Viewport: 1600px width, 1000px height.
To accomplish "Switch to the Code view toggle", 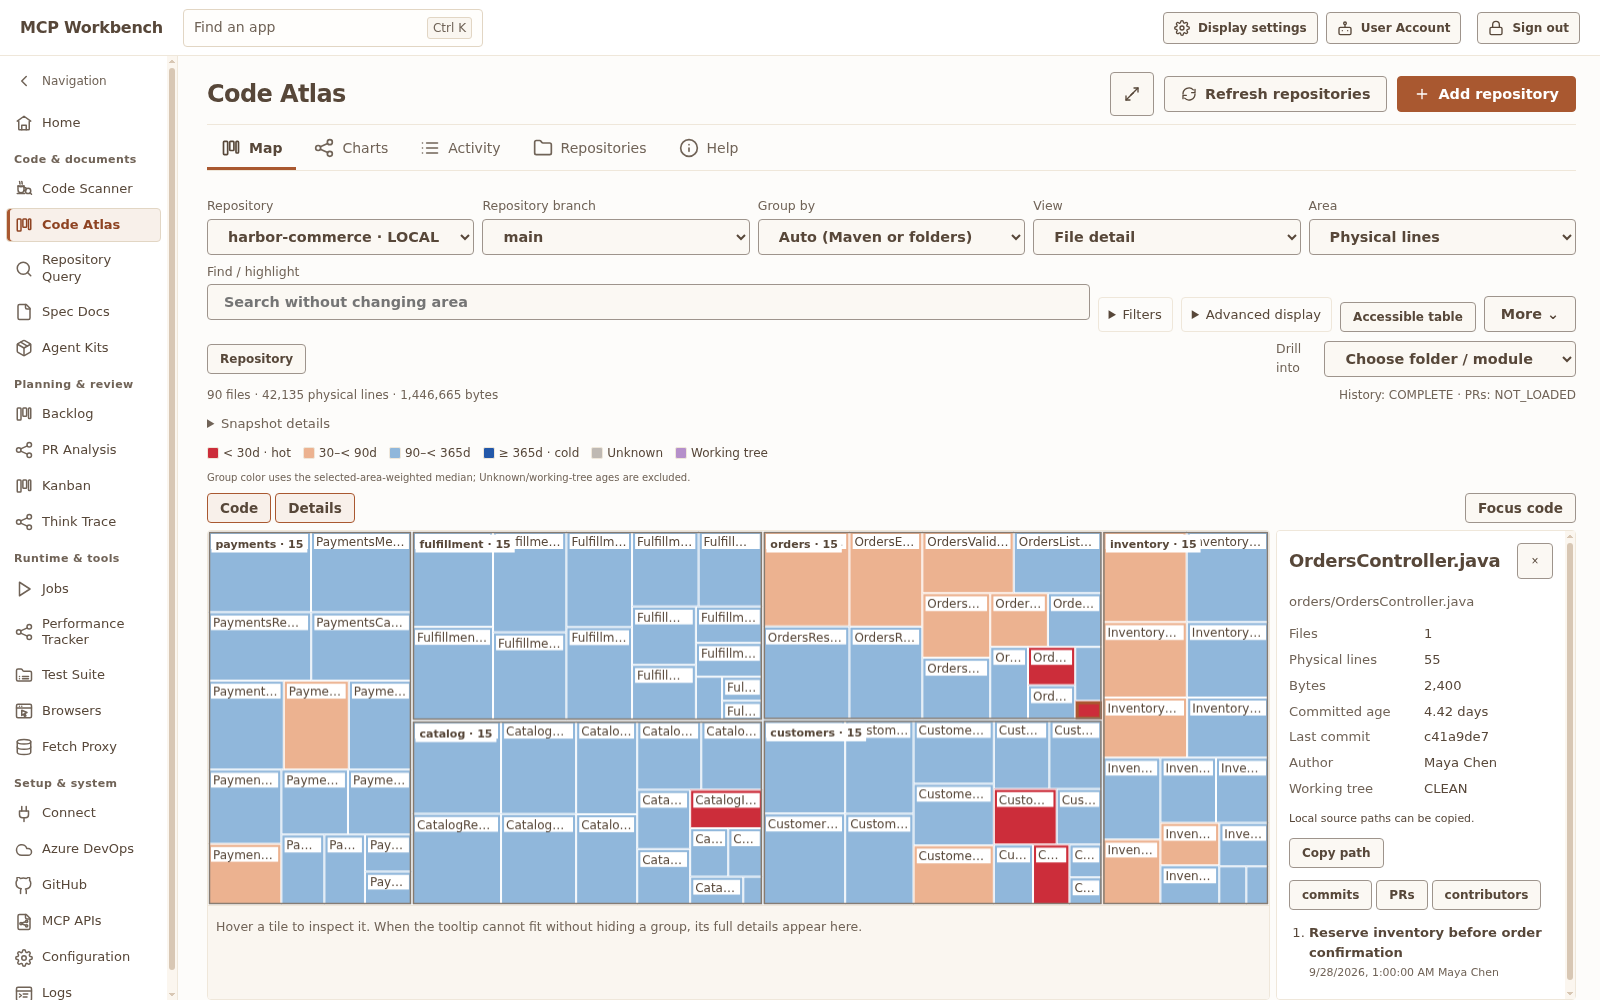I will (239, 508).
